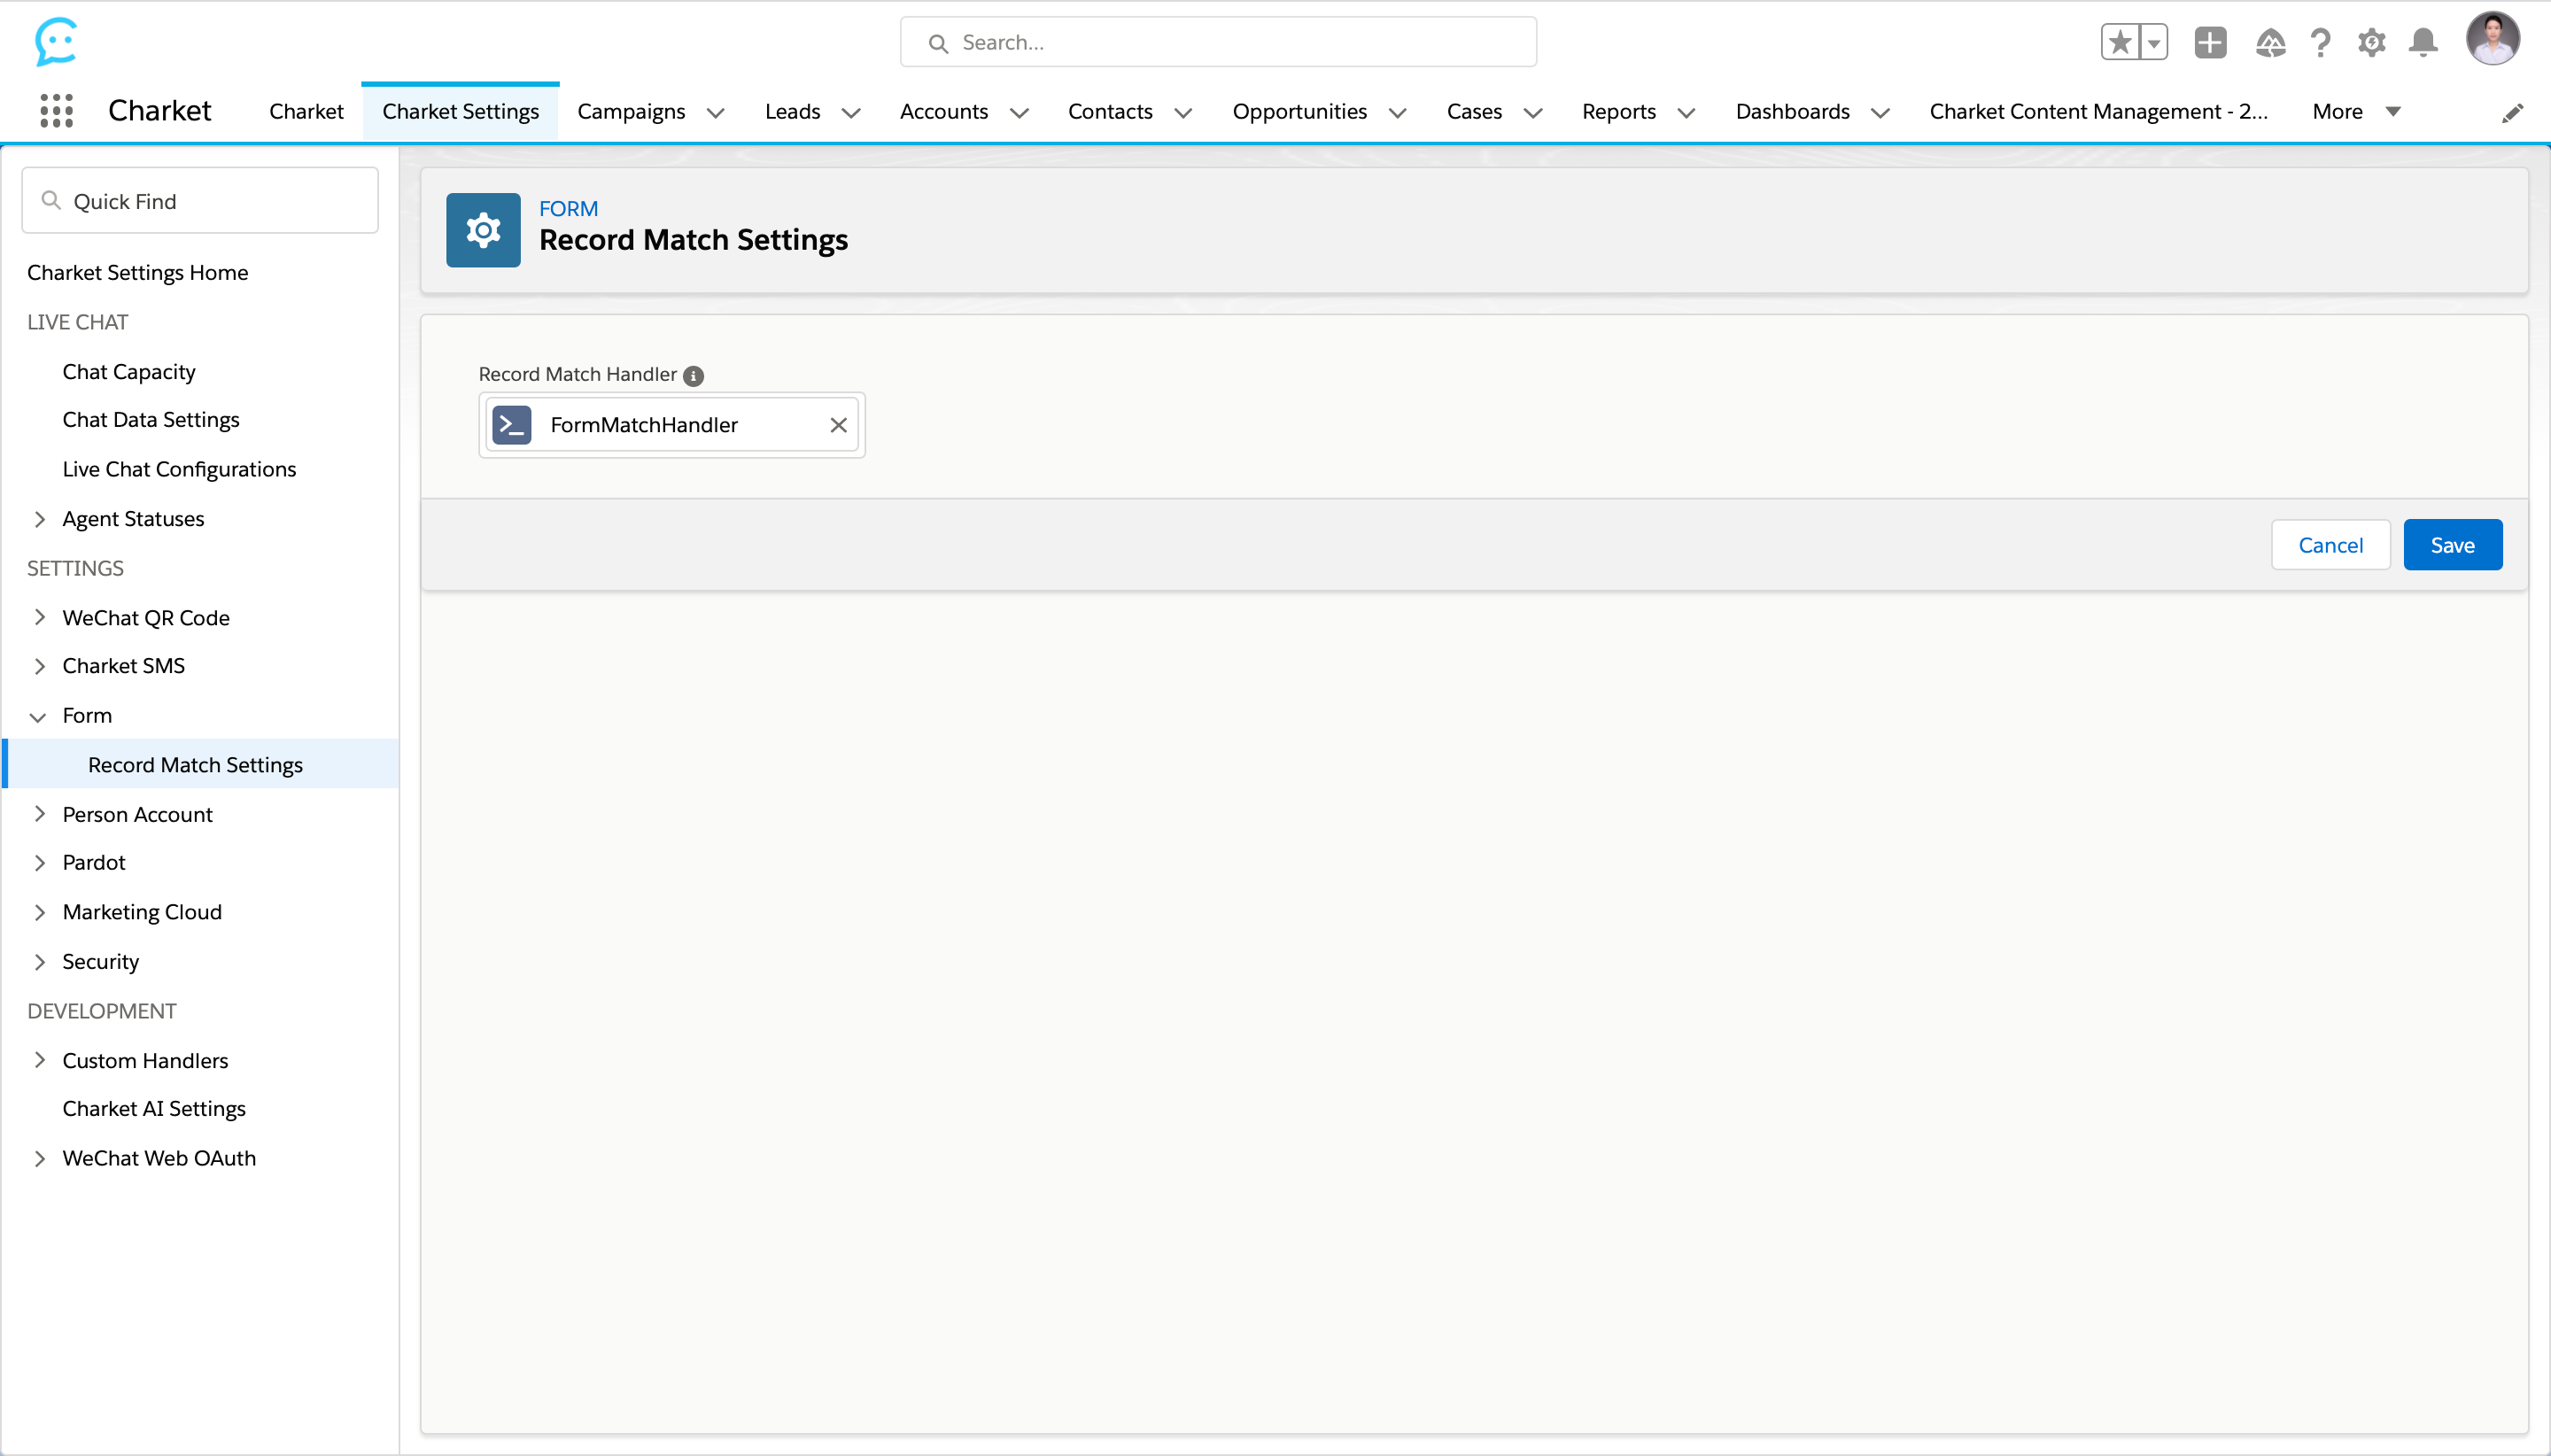Viewport: 2551px width, 1456px height.
Task: Expand the Agent Statuses tree item
Action: click(x=40, y=518)
